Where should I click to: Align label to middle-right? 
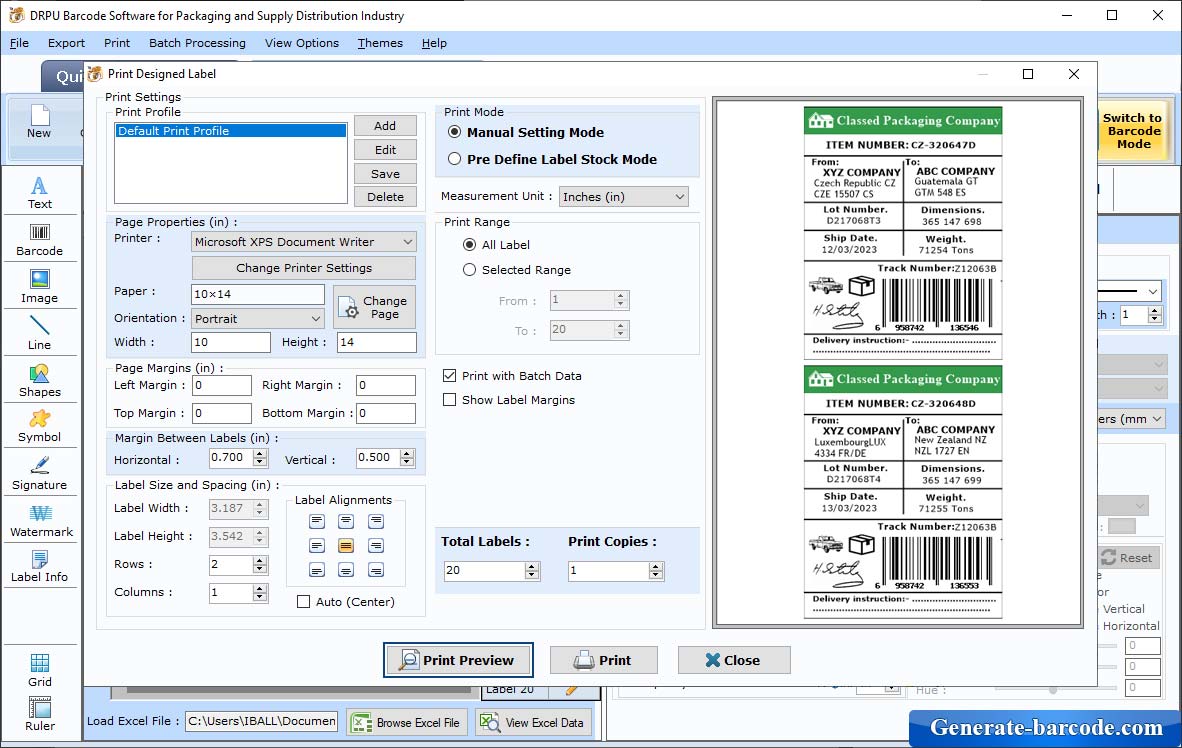(x=376, y=545)
